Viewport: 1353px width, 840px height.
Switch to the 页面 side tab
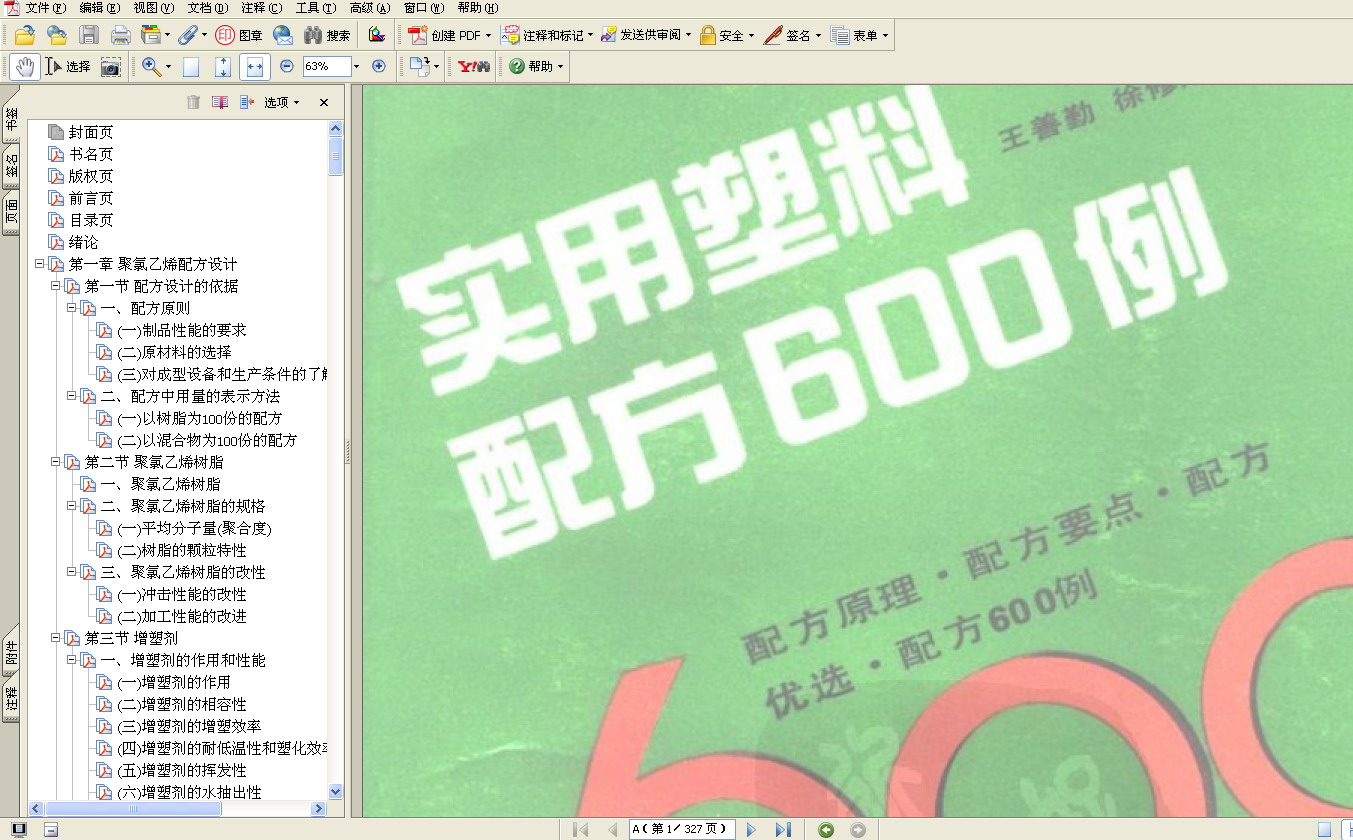point(11,213)
